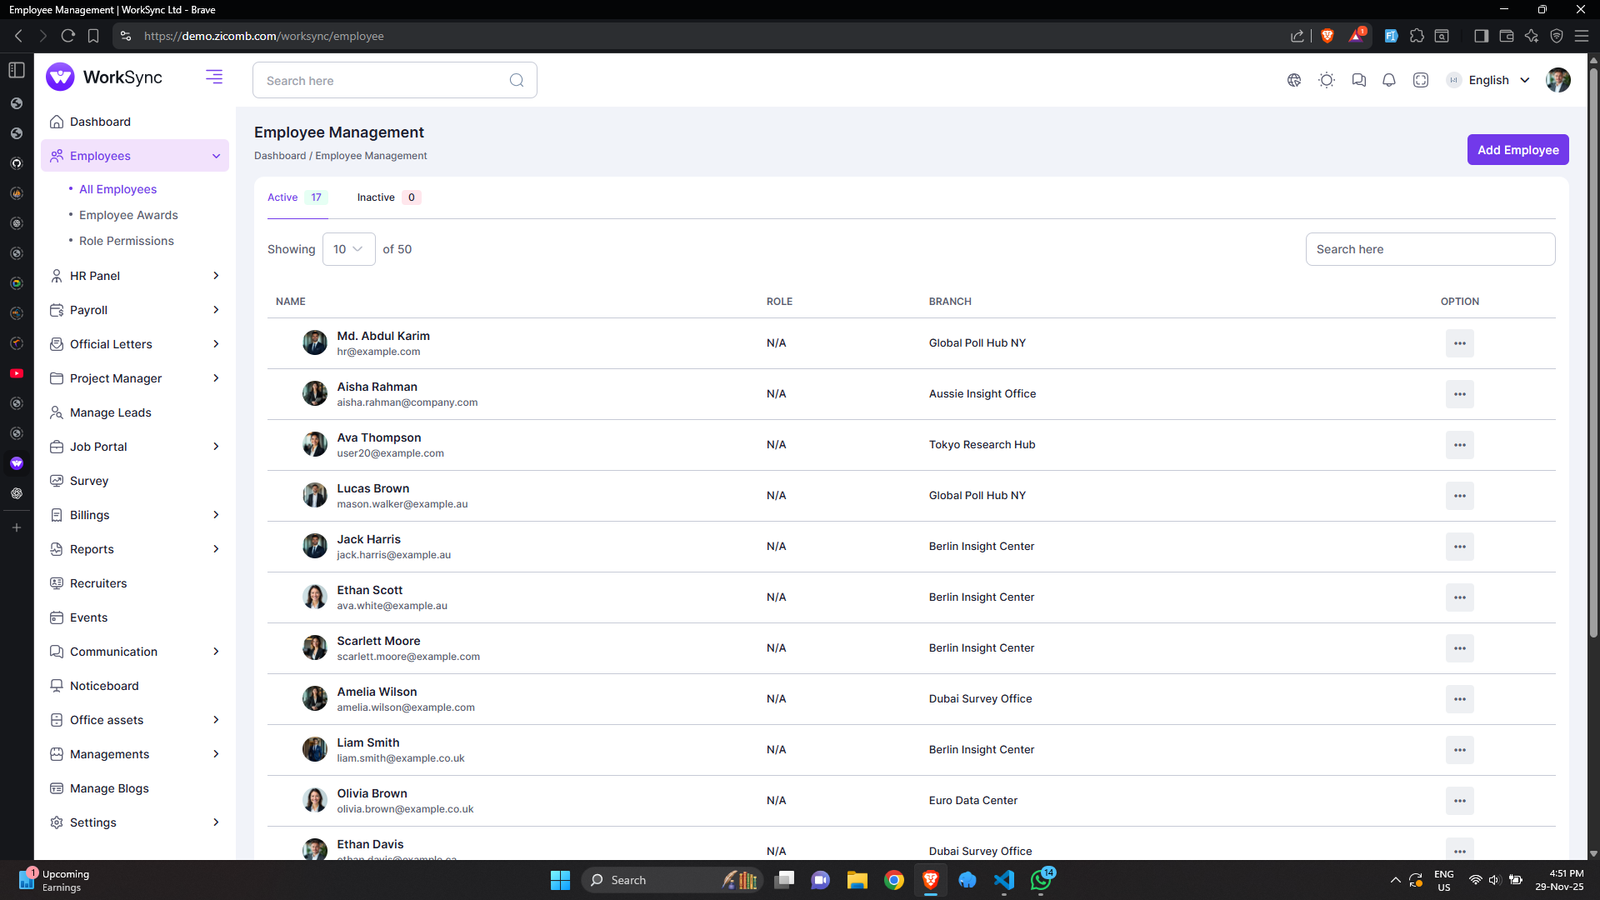Open options menu for Scarlett Moore
Image resolution: width=1600 pixels, height=900 pixels.
1460,648
